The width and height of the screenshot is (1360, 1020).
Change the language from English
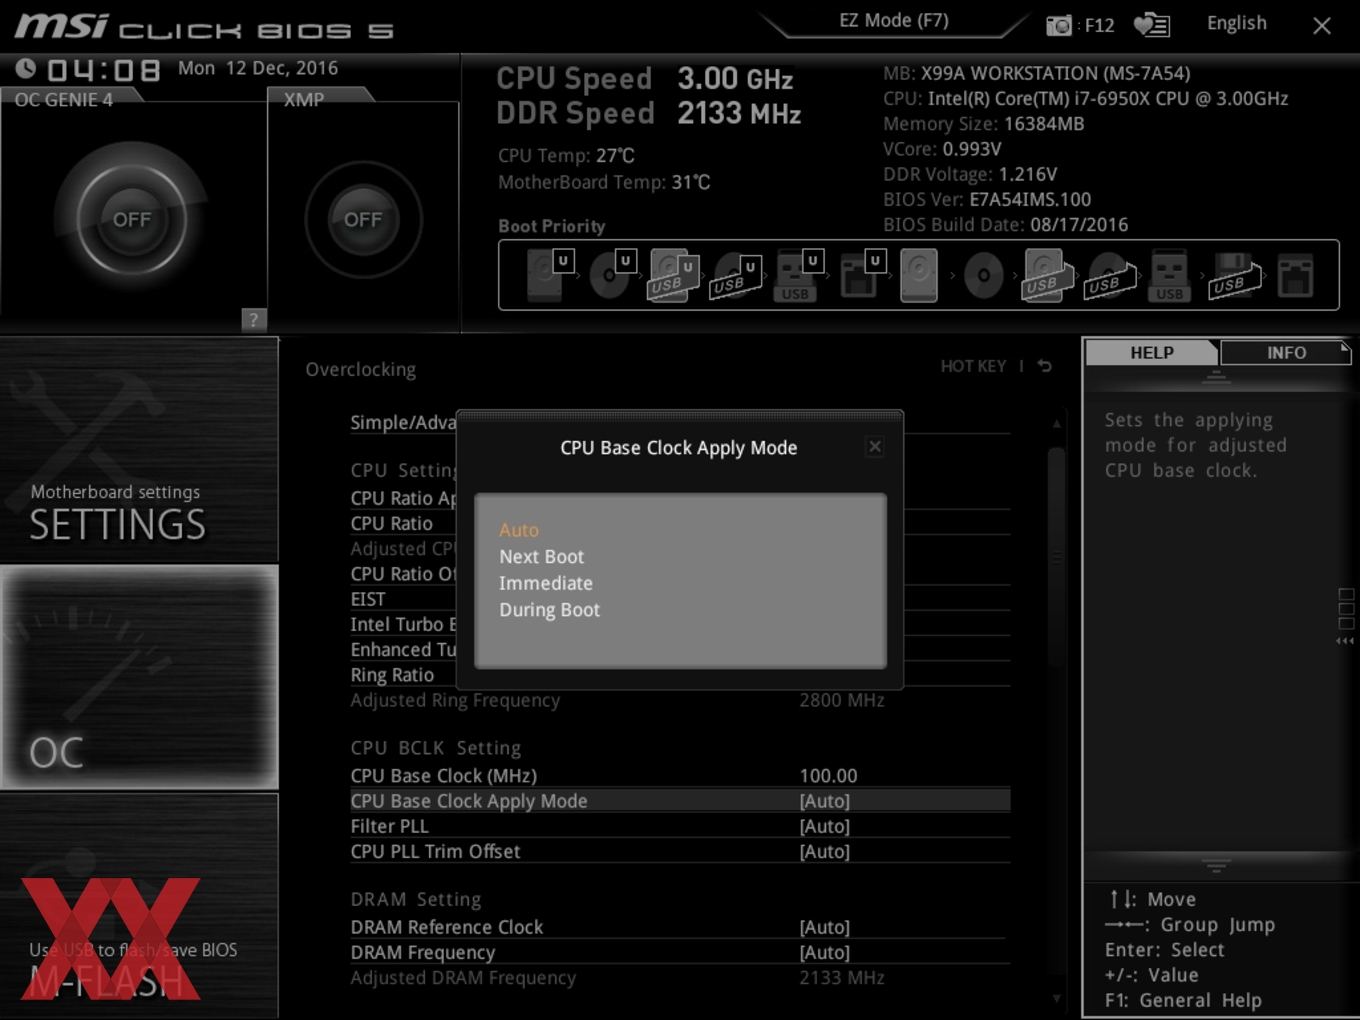pyautogui.click(x=1236, y=23)
